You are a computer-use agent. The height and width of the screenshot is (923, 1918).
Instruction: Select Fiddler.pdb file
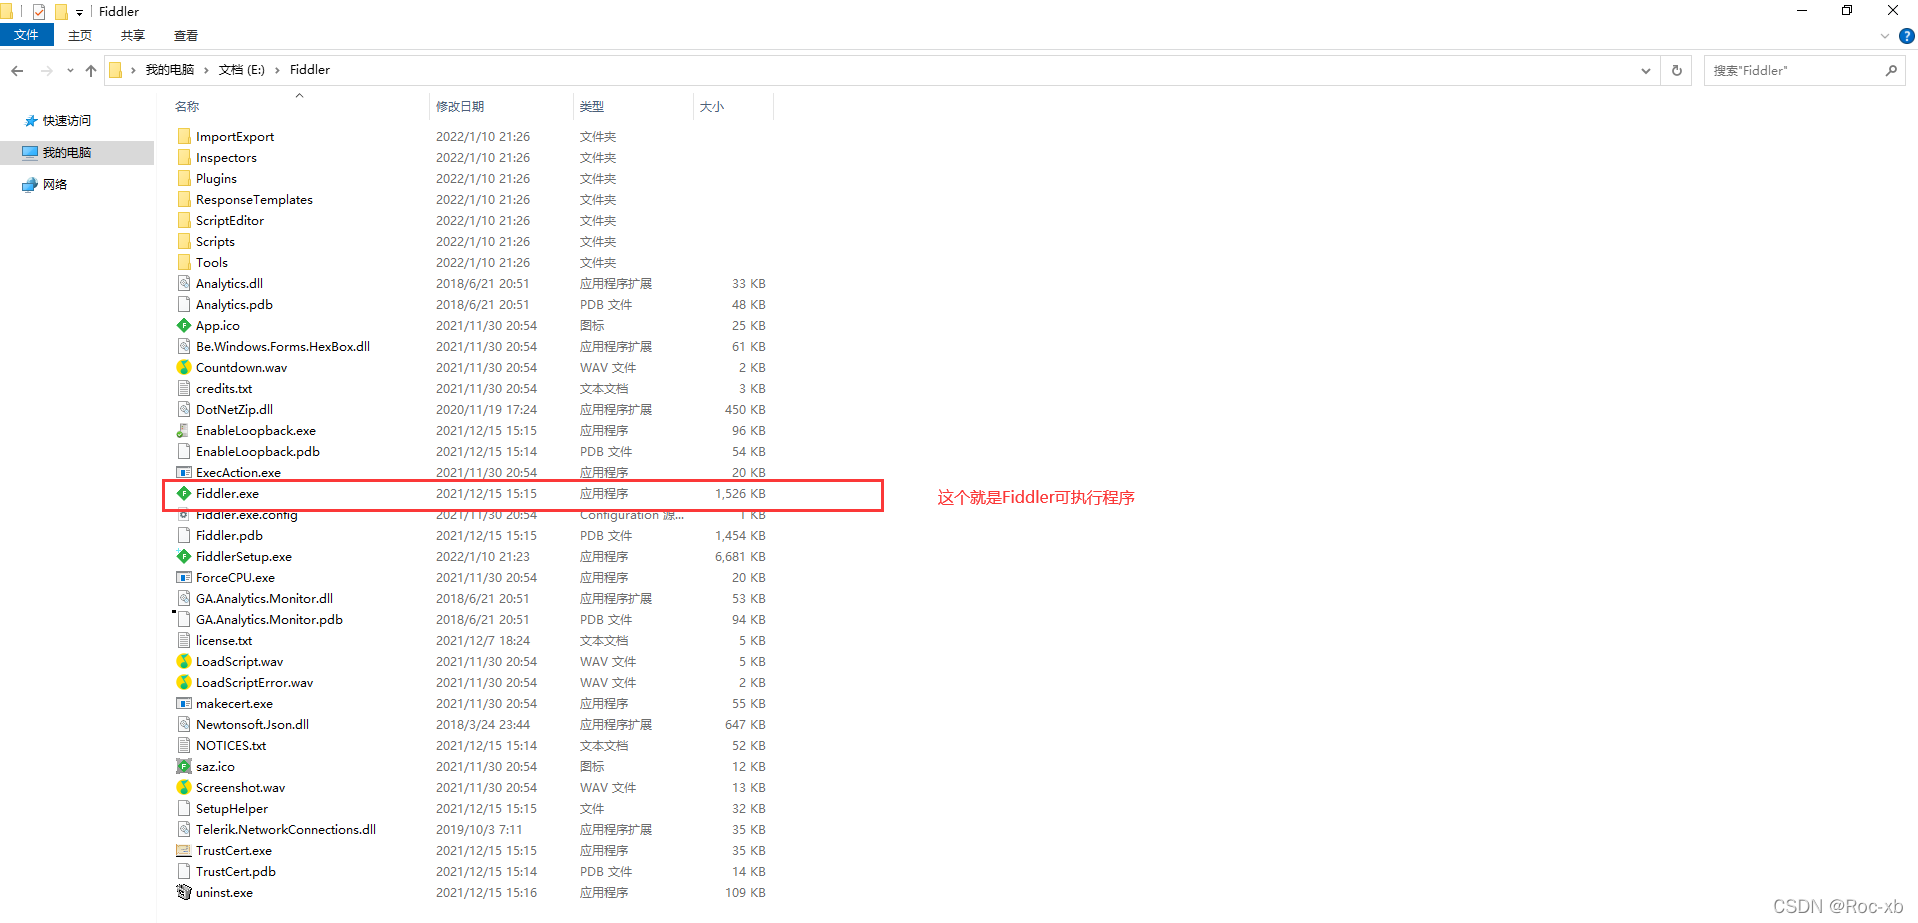229,535
